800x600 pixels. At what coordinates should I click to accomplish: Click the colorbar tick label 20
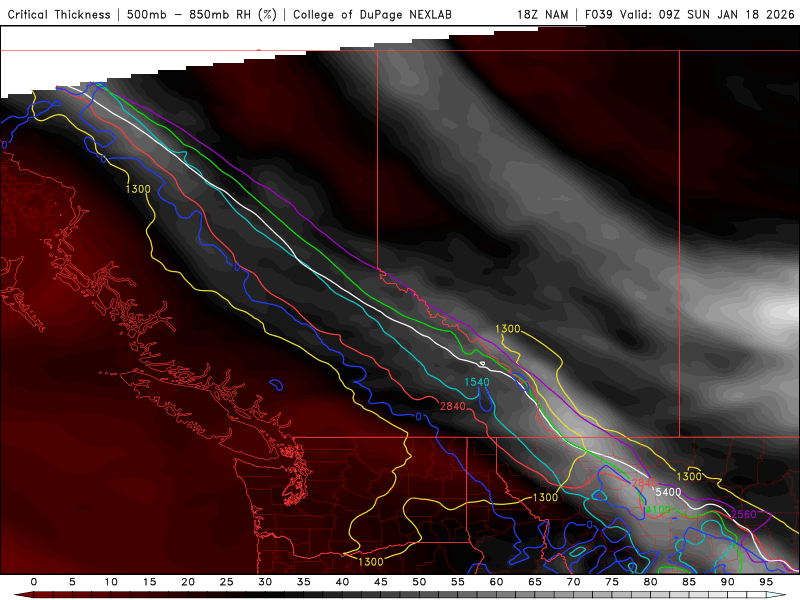click(188, 582)
